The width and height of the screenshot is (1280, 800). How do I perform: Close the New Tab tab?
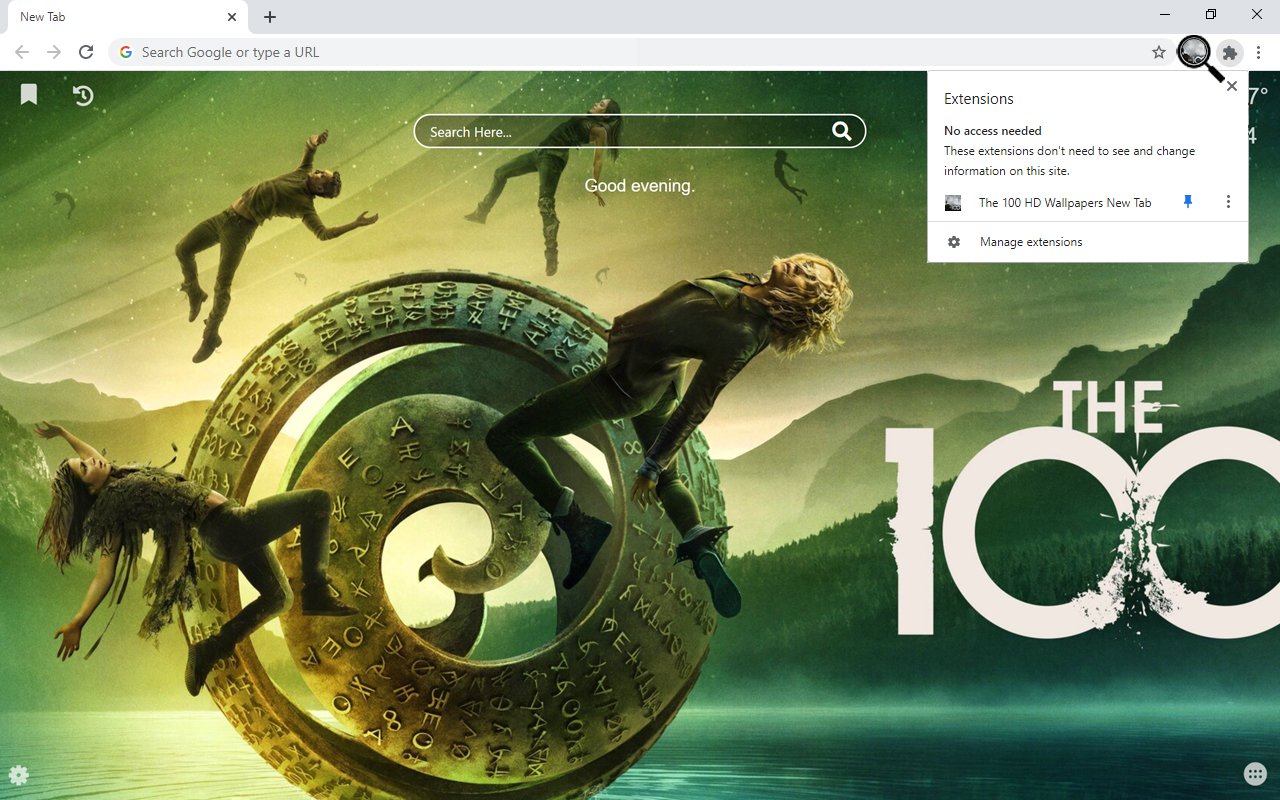pyautogui.click(x=232, y=17)
